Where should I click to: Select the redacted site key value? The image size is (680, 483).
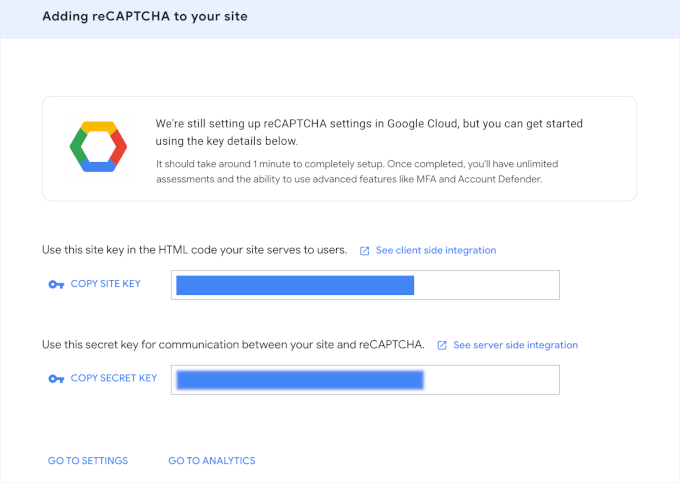pos(295,285)
